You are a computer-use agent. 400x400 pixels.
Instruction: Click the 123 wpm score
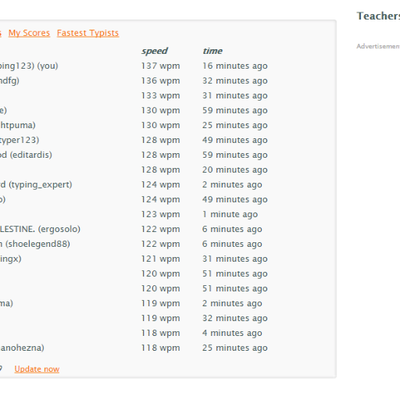160,214
